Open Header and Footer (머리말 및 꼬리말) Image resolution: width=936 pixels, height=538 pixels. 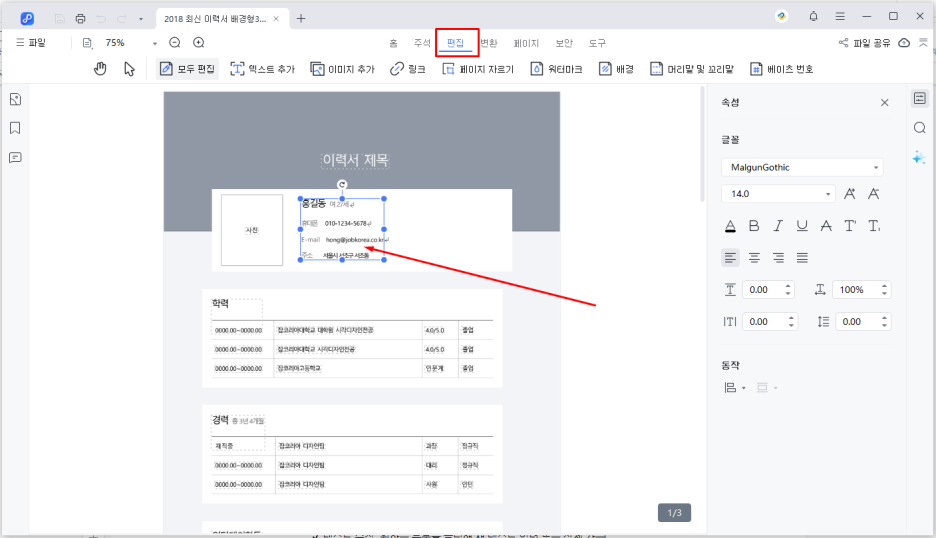[691, 69]
